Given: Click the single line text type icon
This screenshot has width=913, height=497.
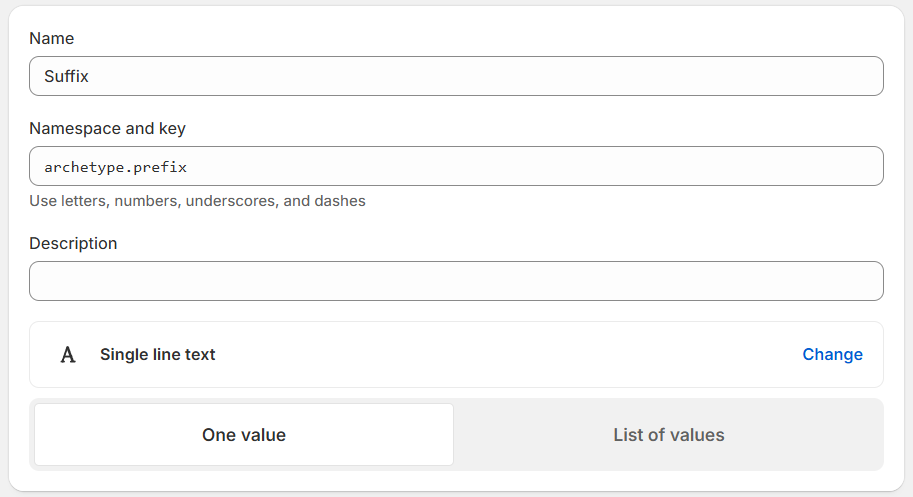Looking at the screenshot, I should click(x=68, y=355).
